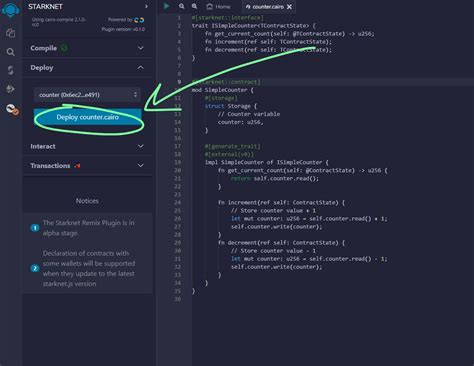Click '// Store counter value - 1' comment

pyautogui.click(x=273, y=251)
